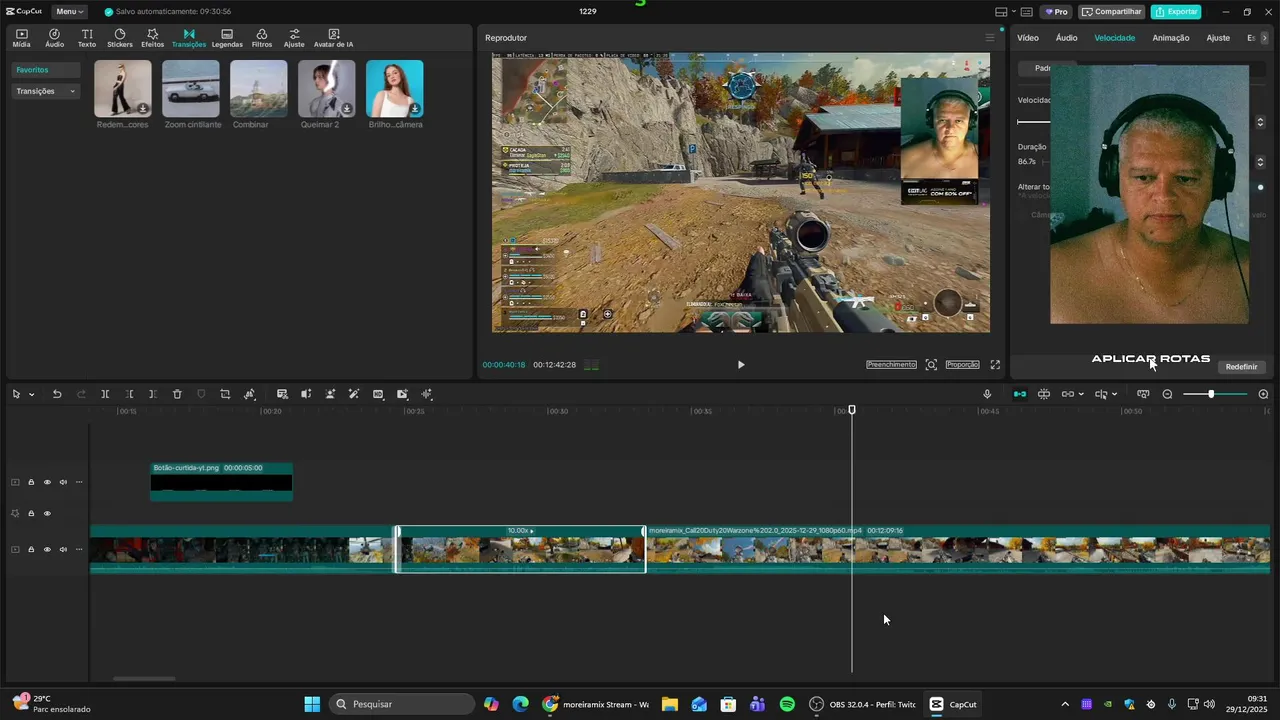Screen dimensions: 1280x720
Task: Switch to the Ajuste inspector tab
Action: tap(1218, 38)
